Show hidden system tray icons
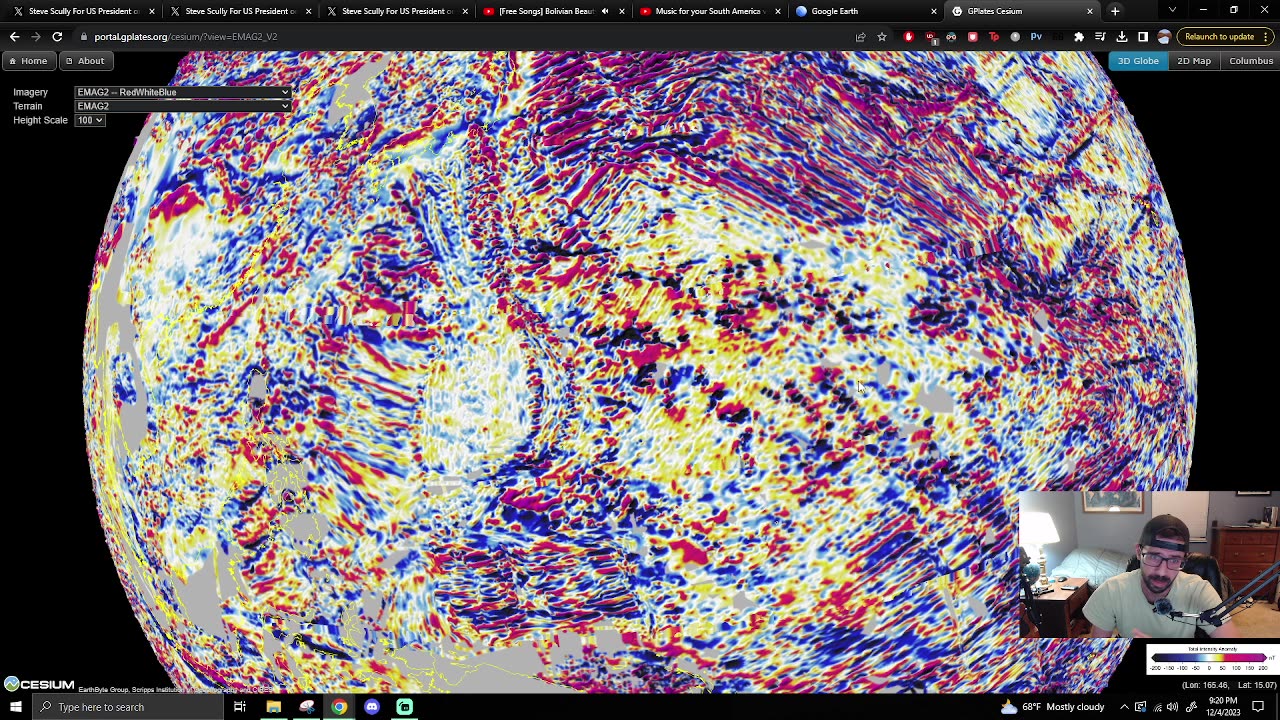1280x720 pixels. click(1124, 707)
